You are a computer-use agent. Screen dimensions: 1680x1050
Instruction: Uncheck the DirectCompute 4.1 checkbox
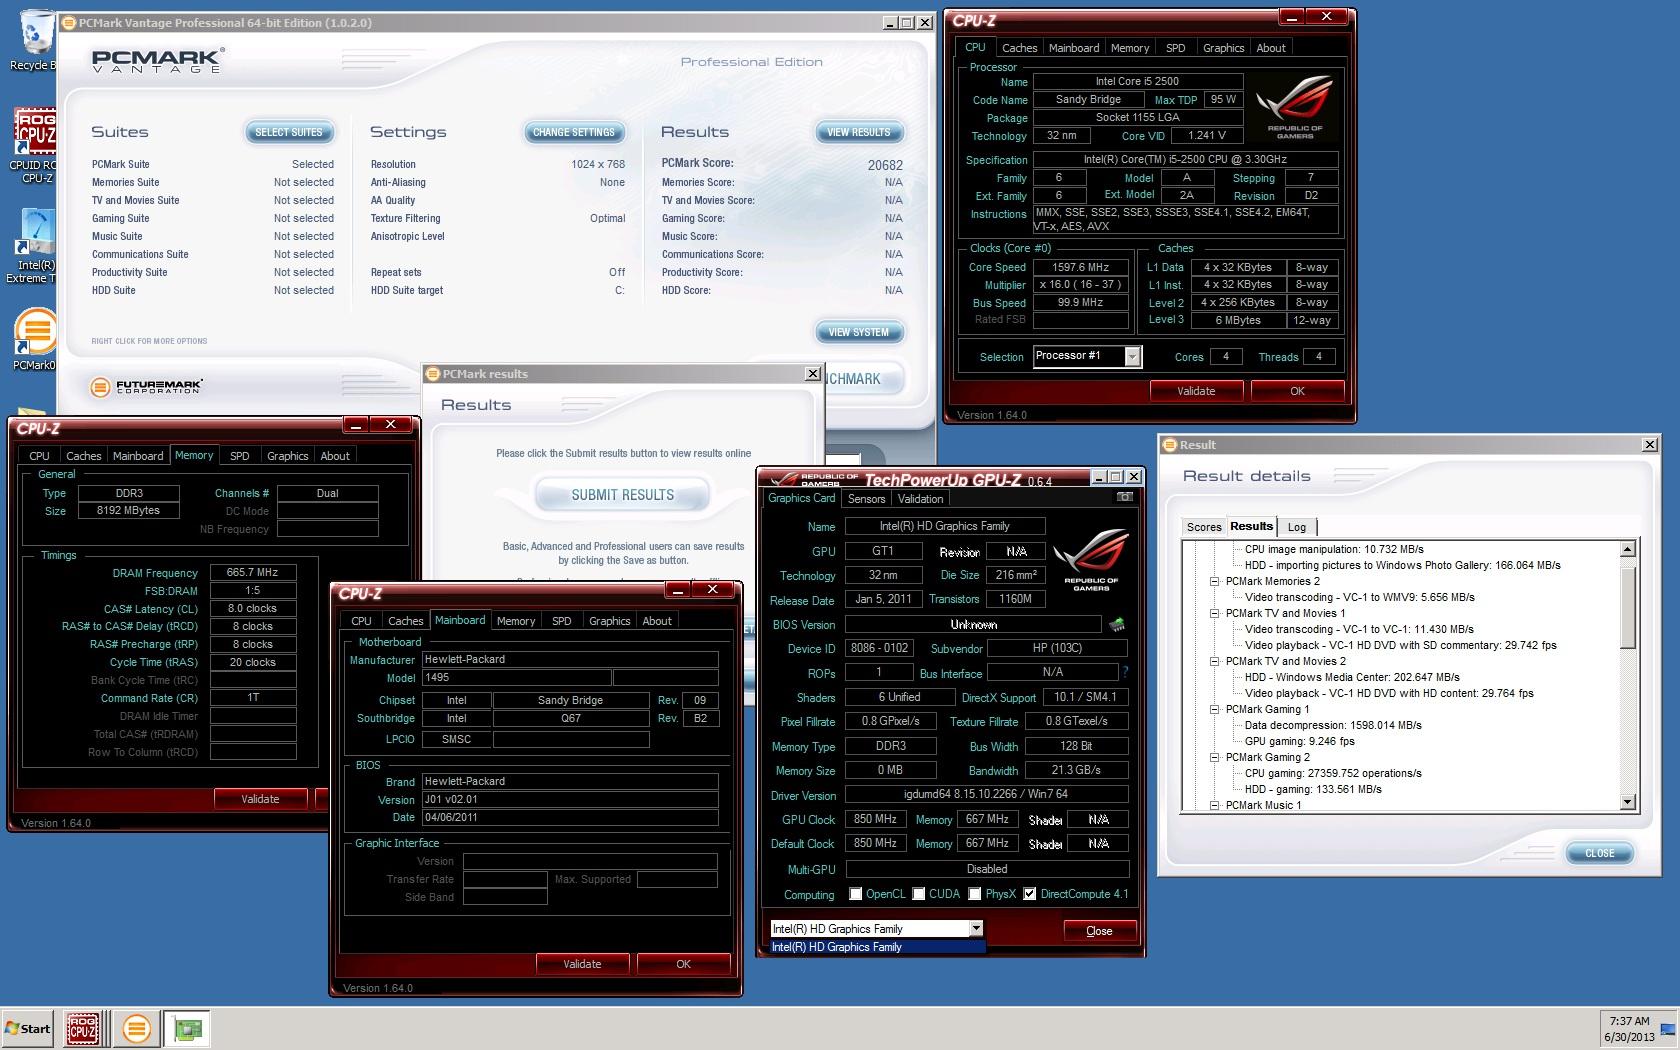coord(1029,894)
